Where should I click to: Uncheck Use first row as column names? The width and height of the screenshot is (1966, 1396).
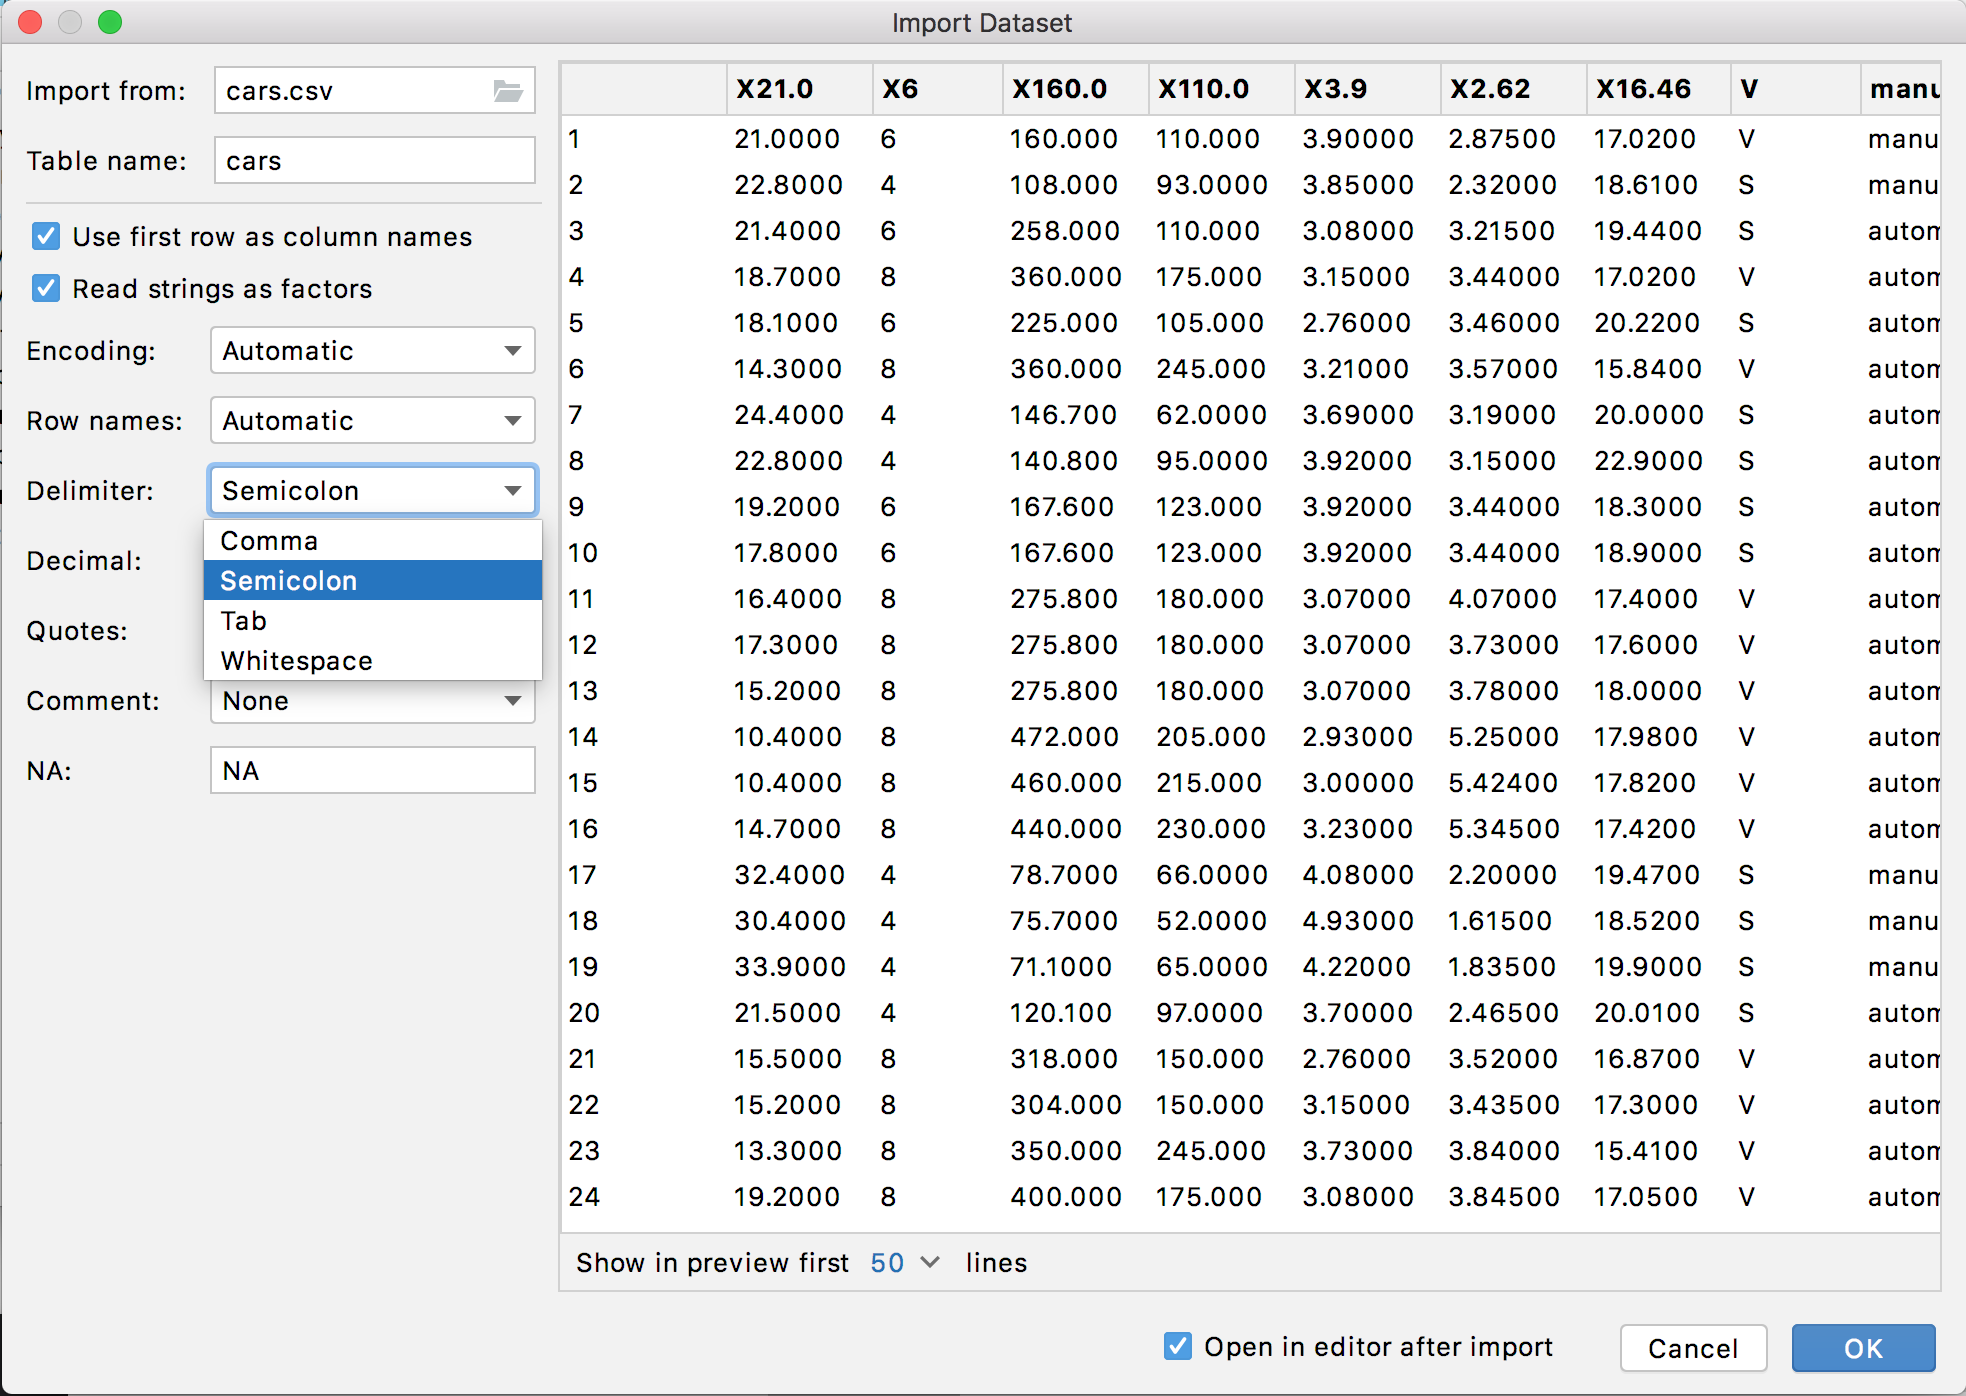[45, 236]
